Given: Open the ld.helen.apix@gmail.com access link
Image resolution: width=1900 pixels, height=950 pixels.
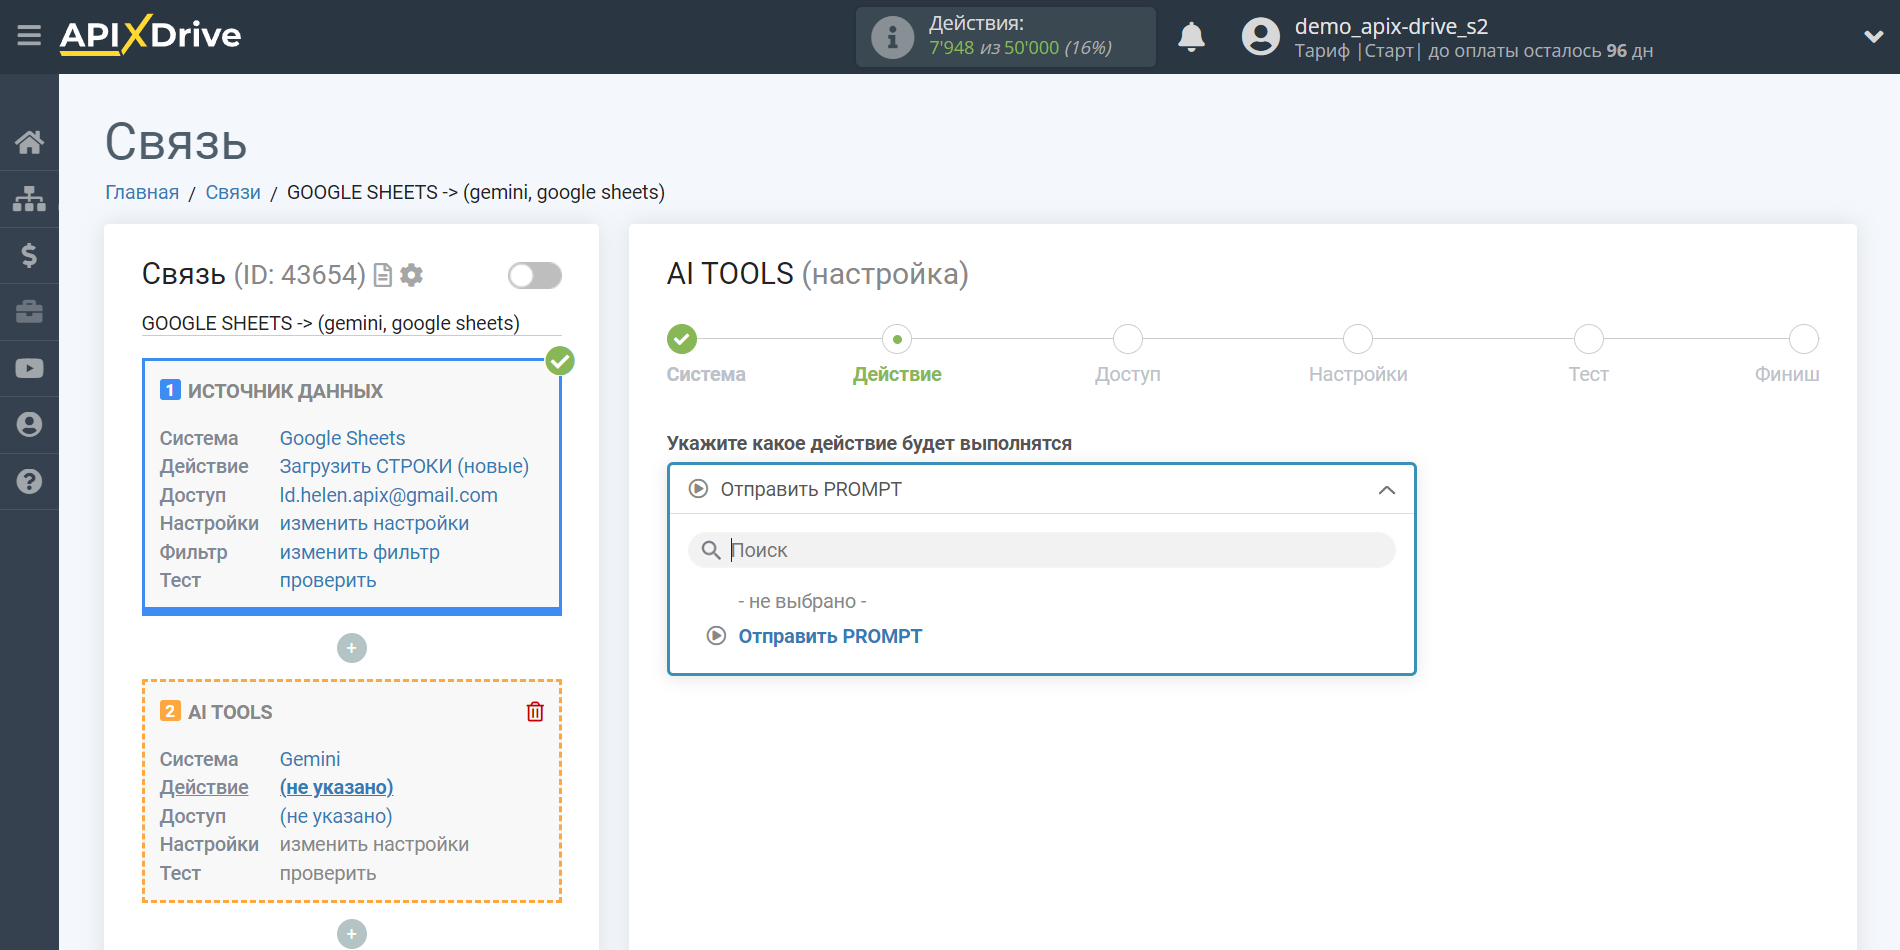Looking at the screenshot, I should pos(388,495).
